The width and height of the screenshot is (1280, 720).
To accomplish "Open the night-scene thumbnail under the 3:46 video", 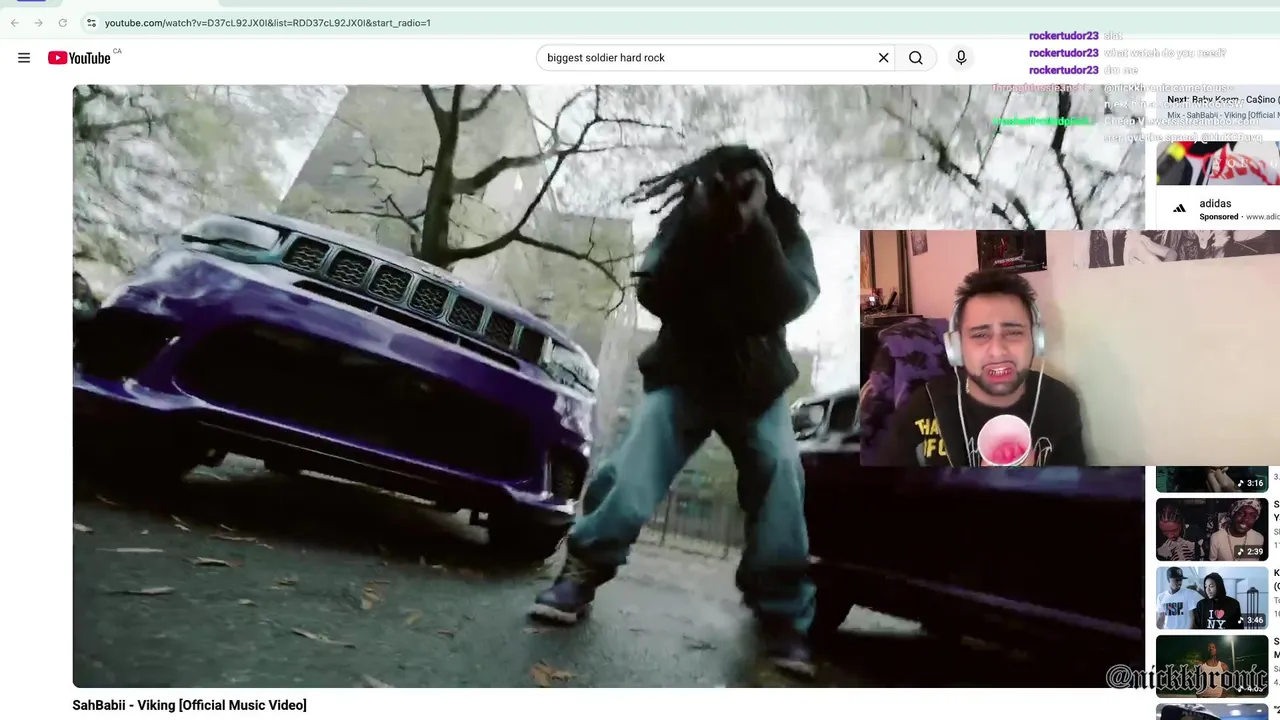I will (x=1212, y=665).
